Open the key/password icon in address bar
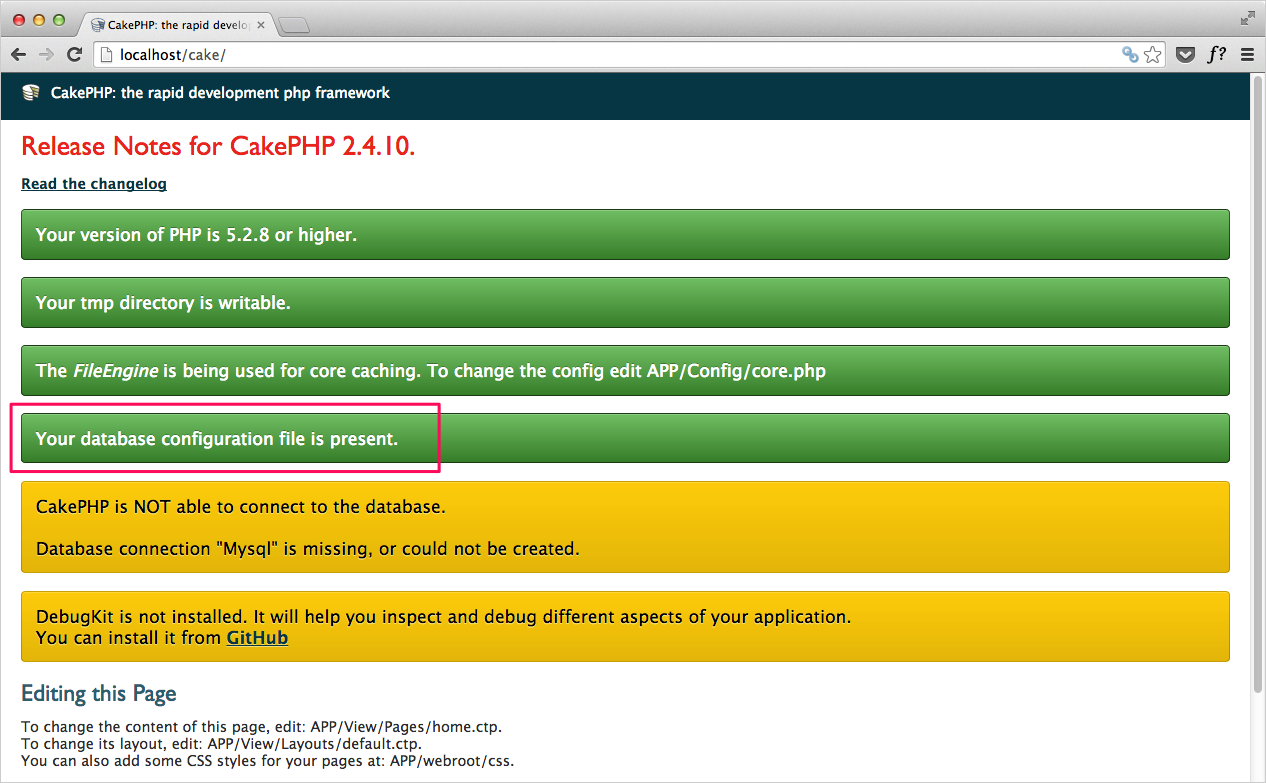Viewport: 1266px width, 783px height. pyautogui.click(x=1130, y=55)
